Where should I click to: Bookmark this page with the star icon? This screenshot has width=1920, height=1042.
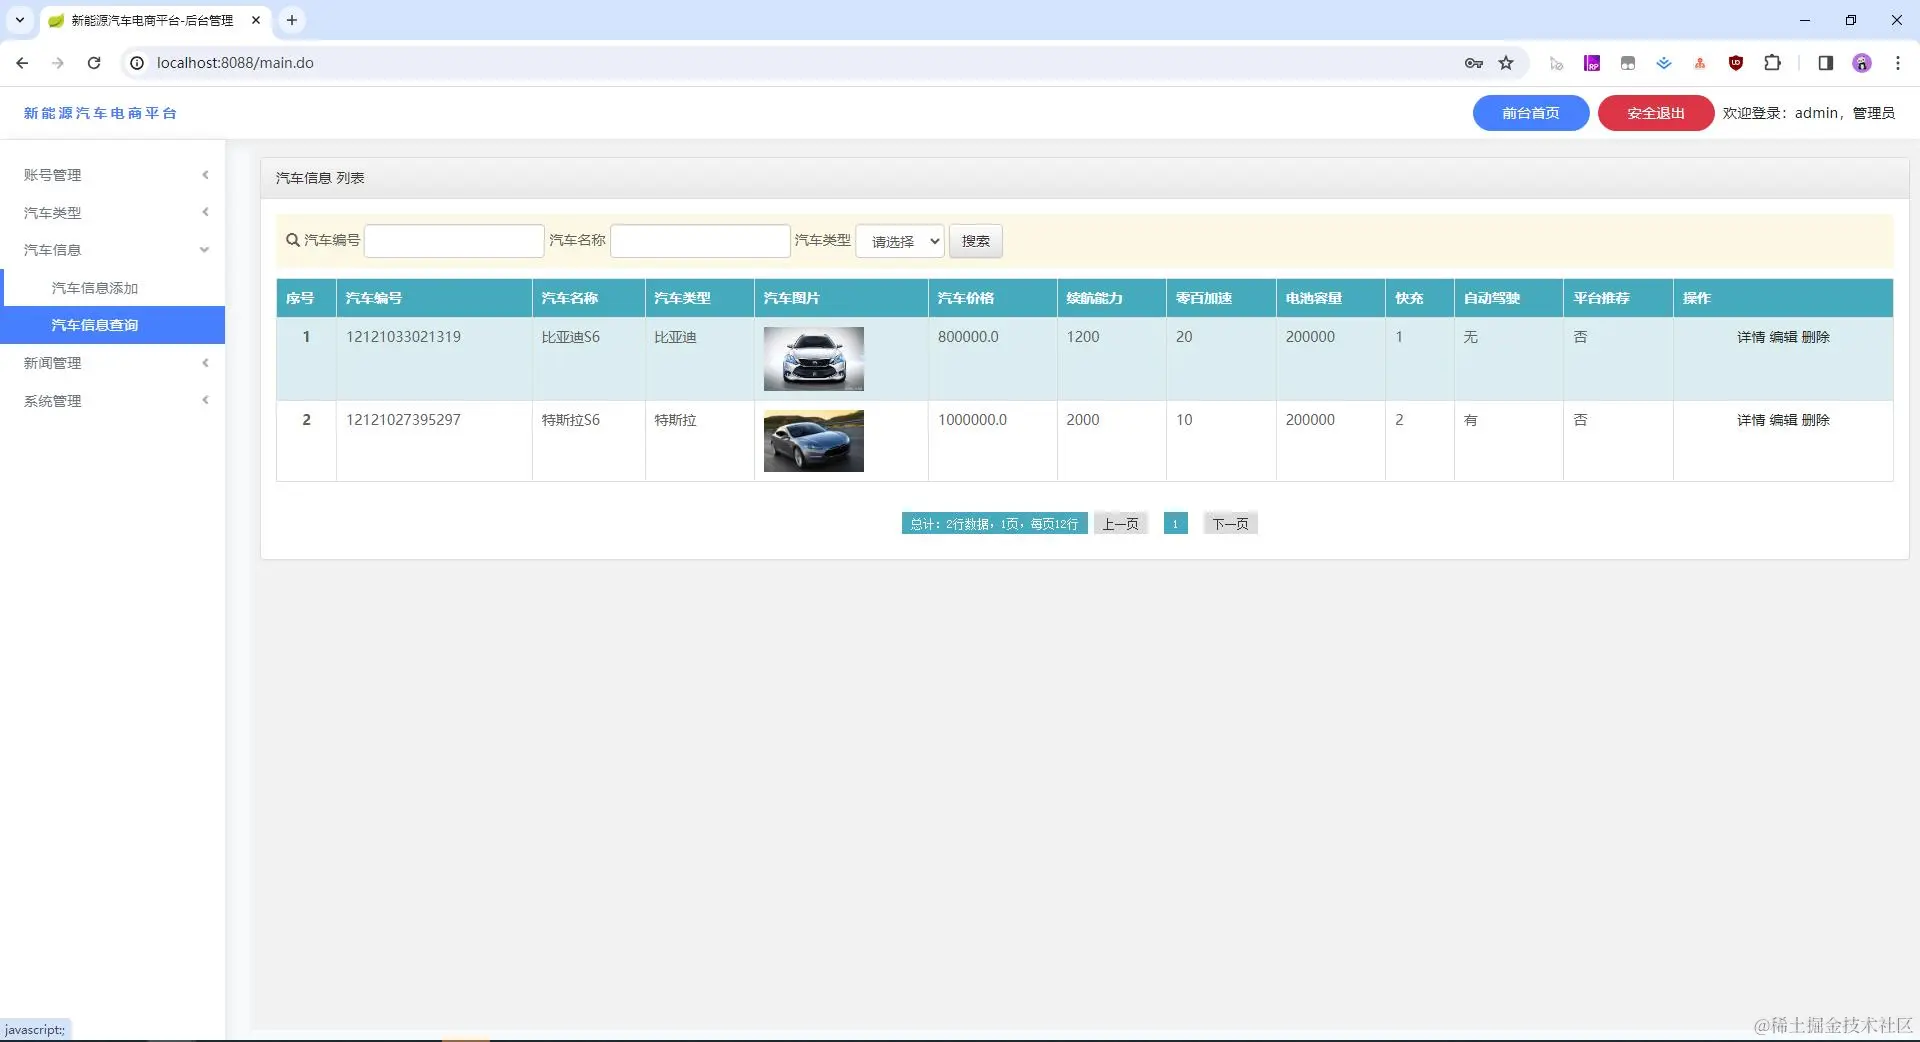click(x=1506, y=63)
